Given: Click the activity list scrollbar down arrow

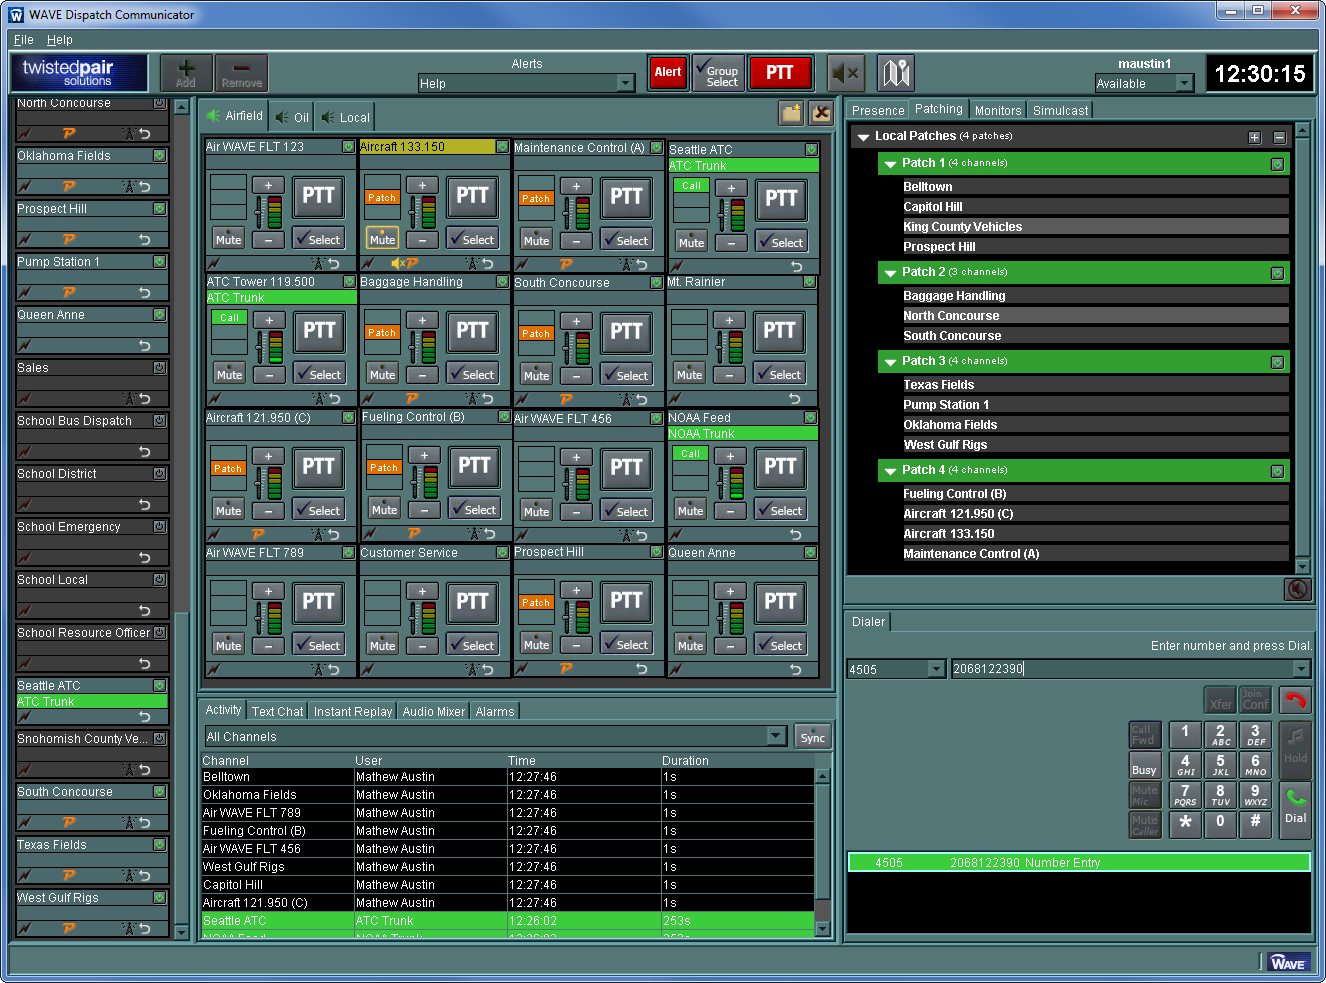Looking at the screenshot, I should click(823, 929).
